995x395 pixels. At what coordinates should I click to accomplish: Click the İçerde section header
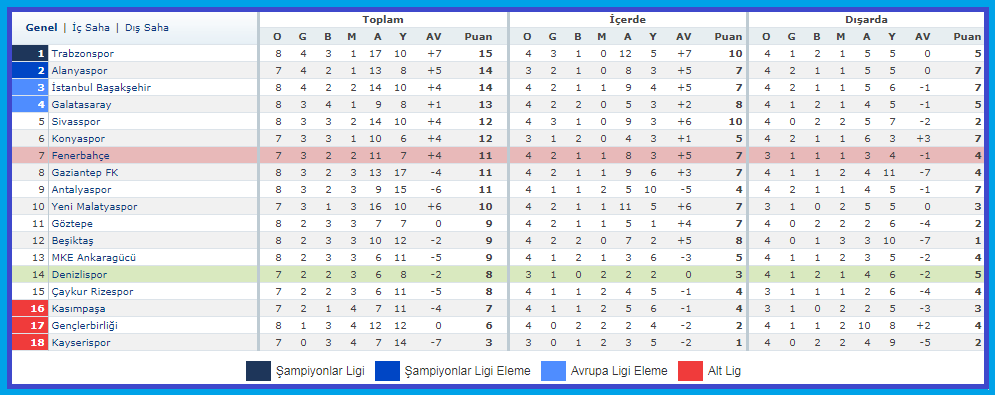628,20
